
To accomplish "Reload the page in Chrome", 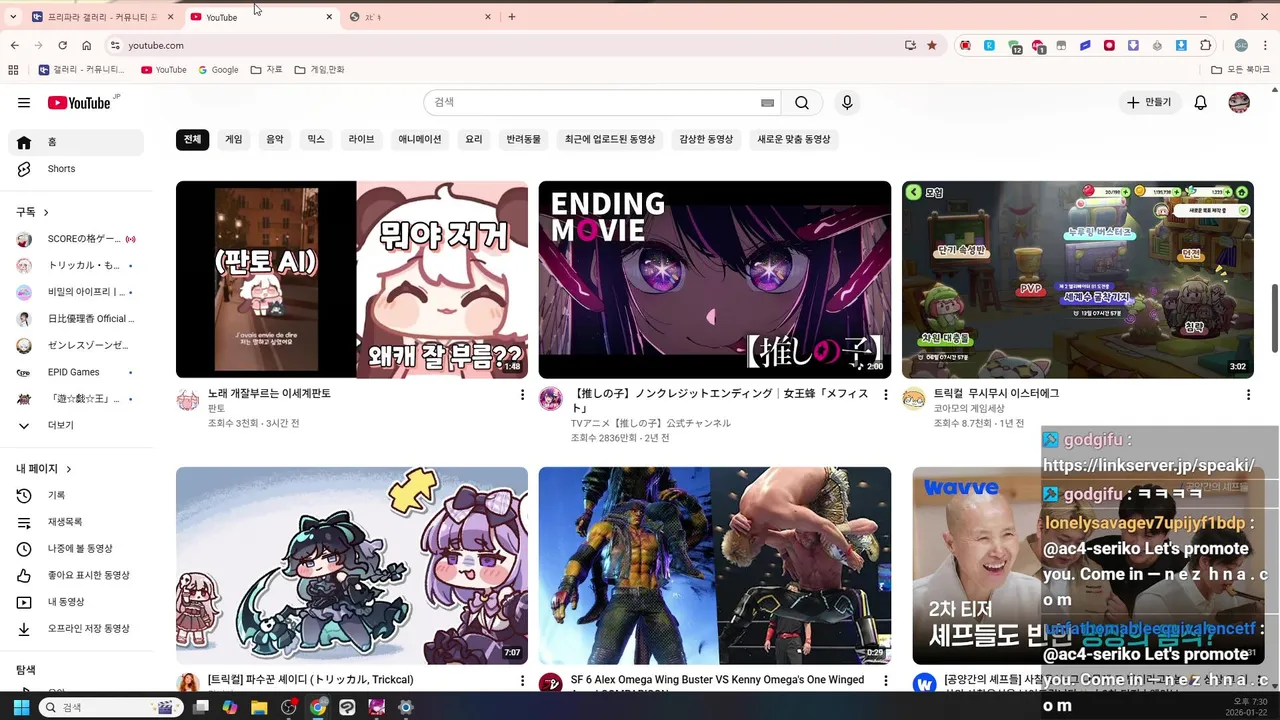I will point(62,45).
